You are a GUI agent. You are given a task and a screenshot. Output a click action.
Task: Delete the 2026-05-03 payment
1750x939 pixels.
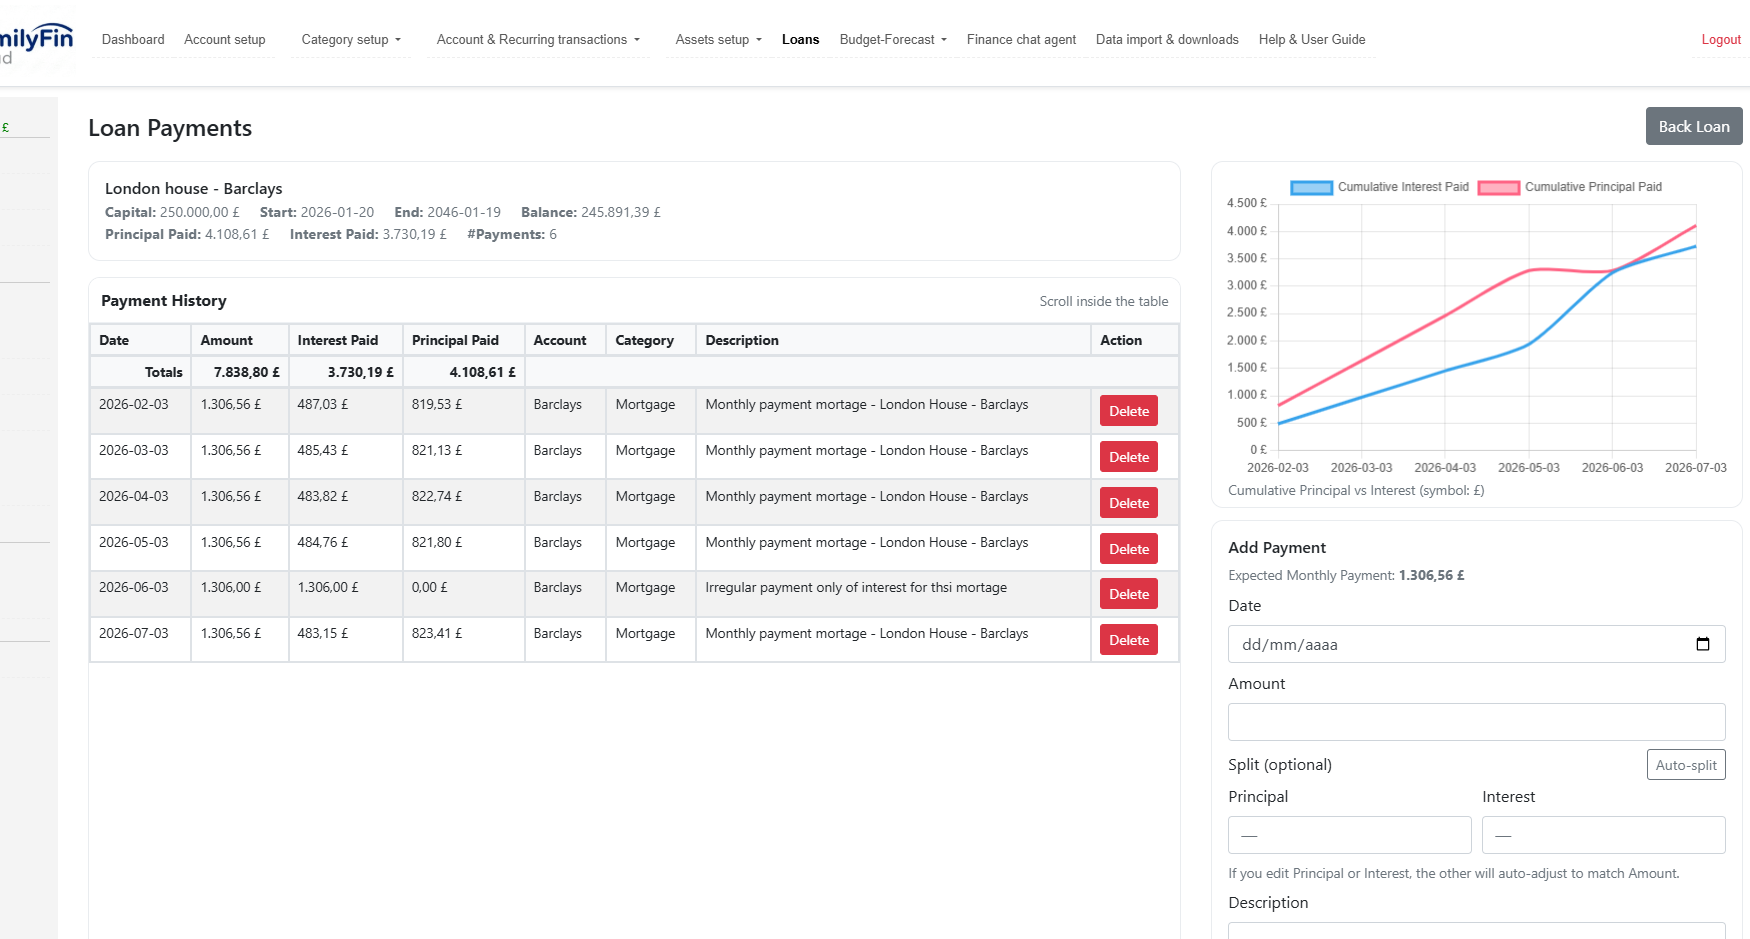tap(1129, 549)
